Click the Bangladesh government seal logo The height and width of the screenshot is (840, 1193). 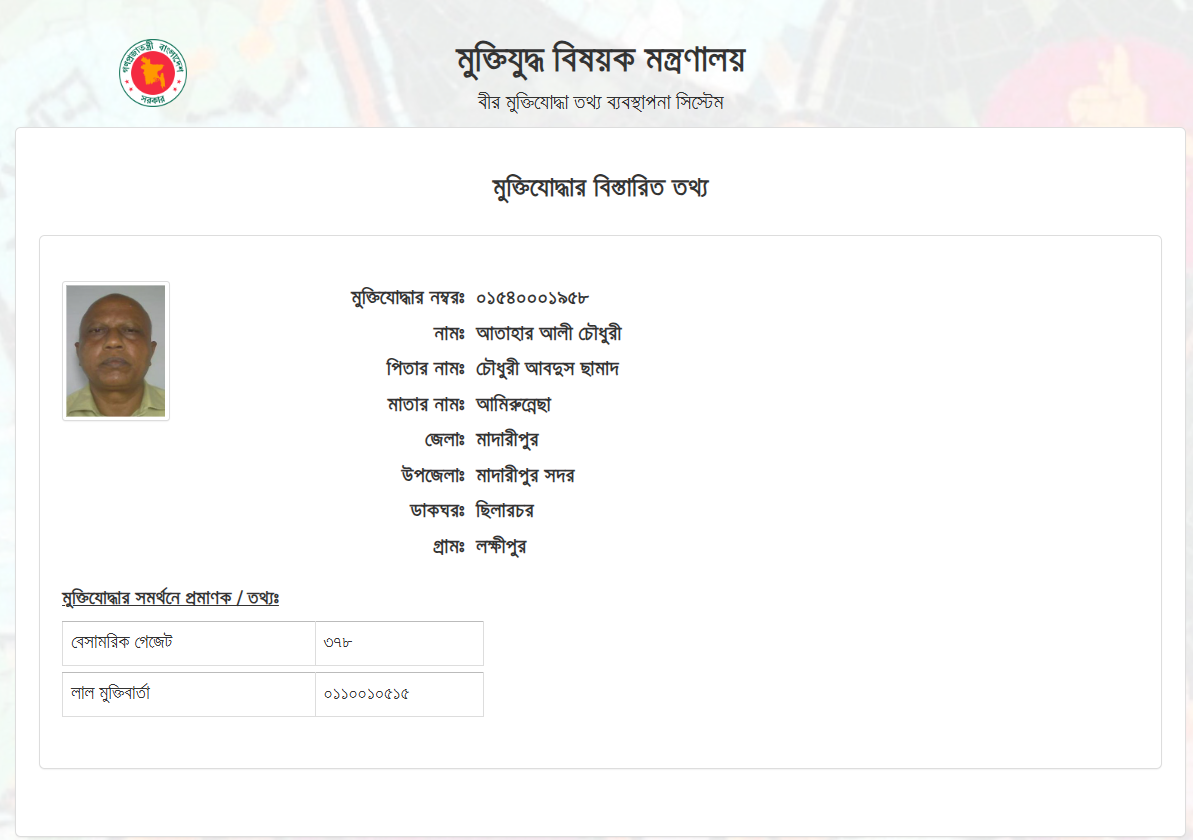point(154,73)
